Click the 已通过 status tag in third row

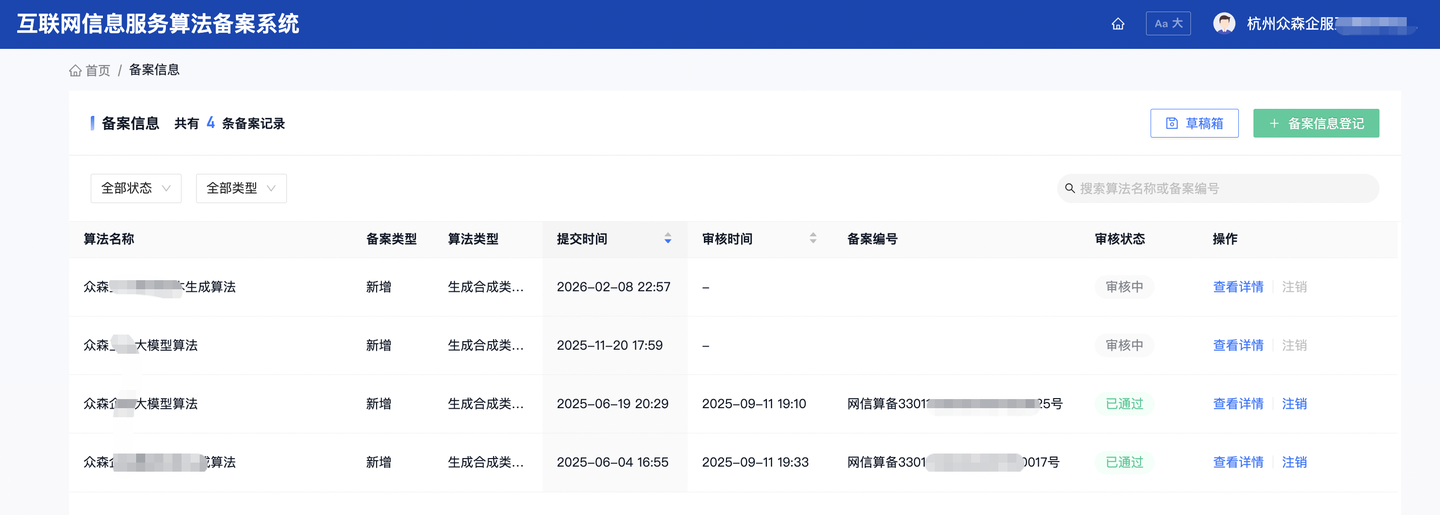tap(1124, 404)
